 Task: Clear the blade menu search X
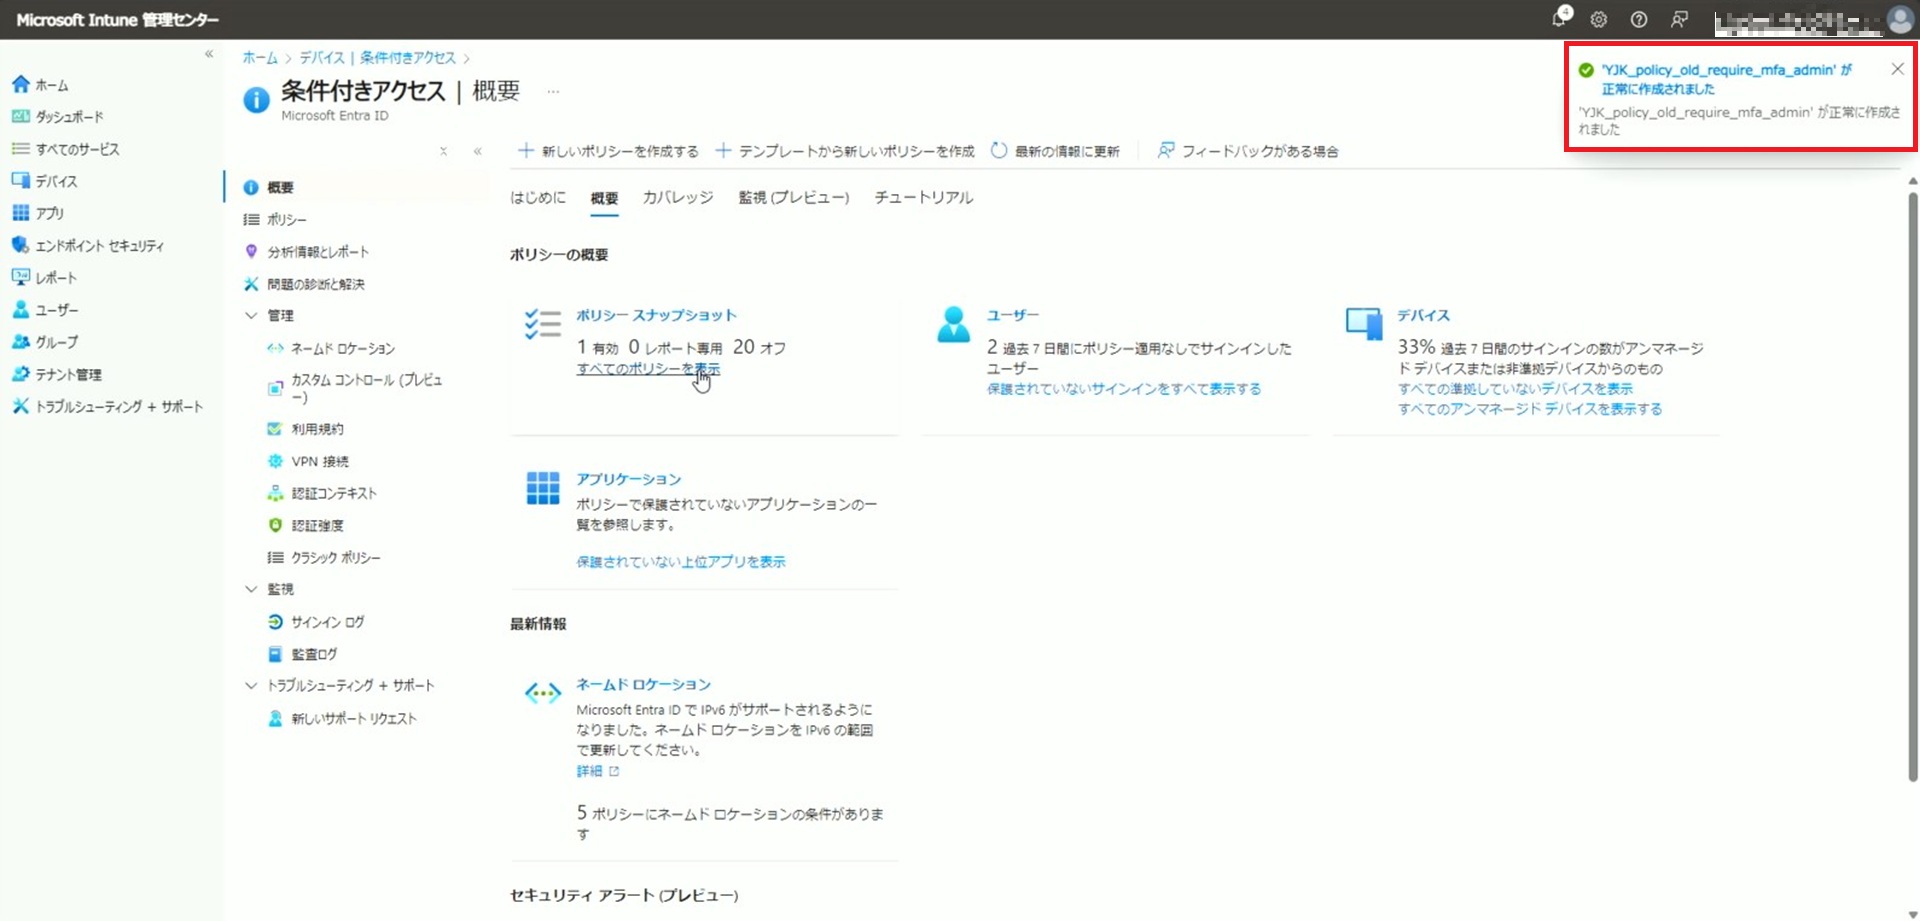pyautogui.click(x=443, y=151)
